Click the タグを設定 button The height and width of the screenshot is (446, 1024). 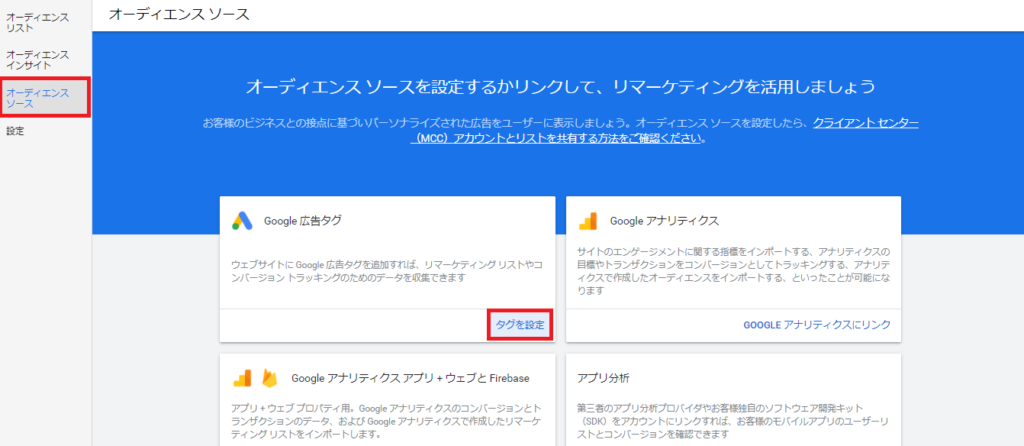520,325
